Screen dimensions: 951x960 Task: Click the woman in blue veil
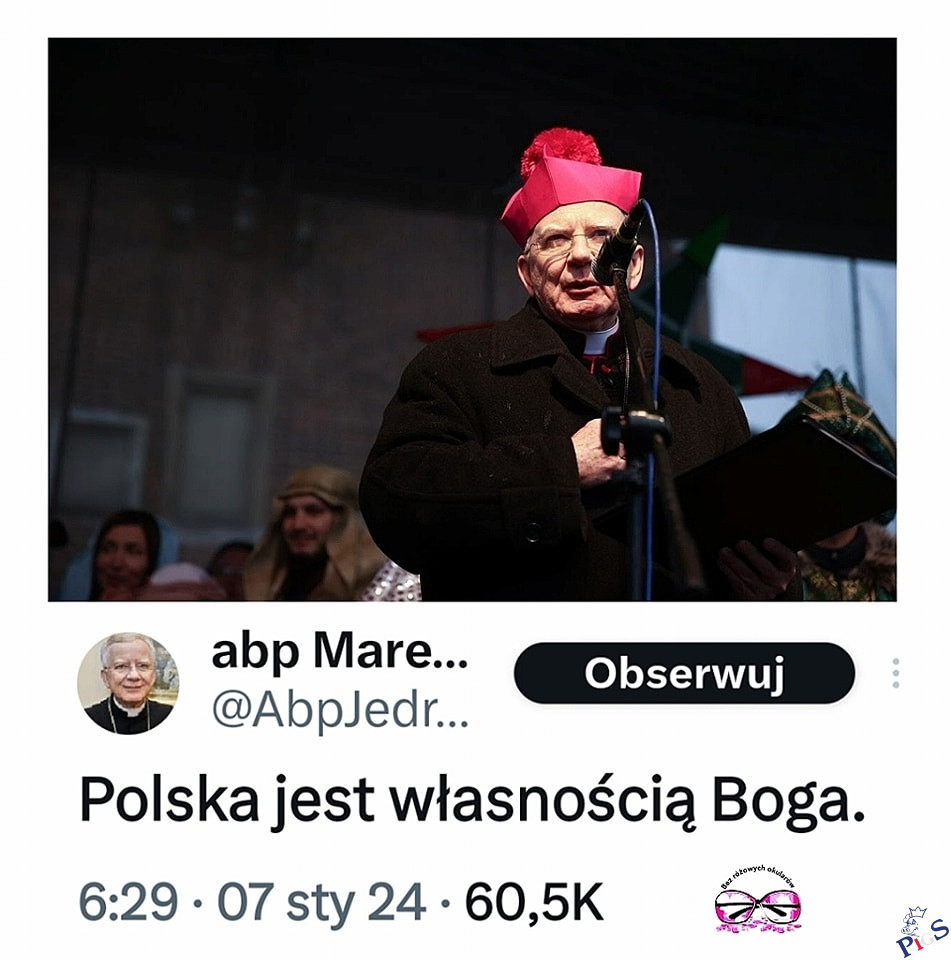pyautogui.click(x=123, y=556)
